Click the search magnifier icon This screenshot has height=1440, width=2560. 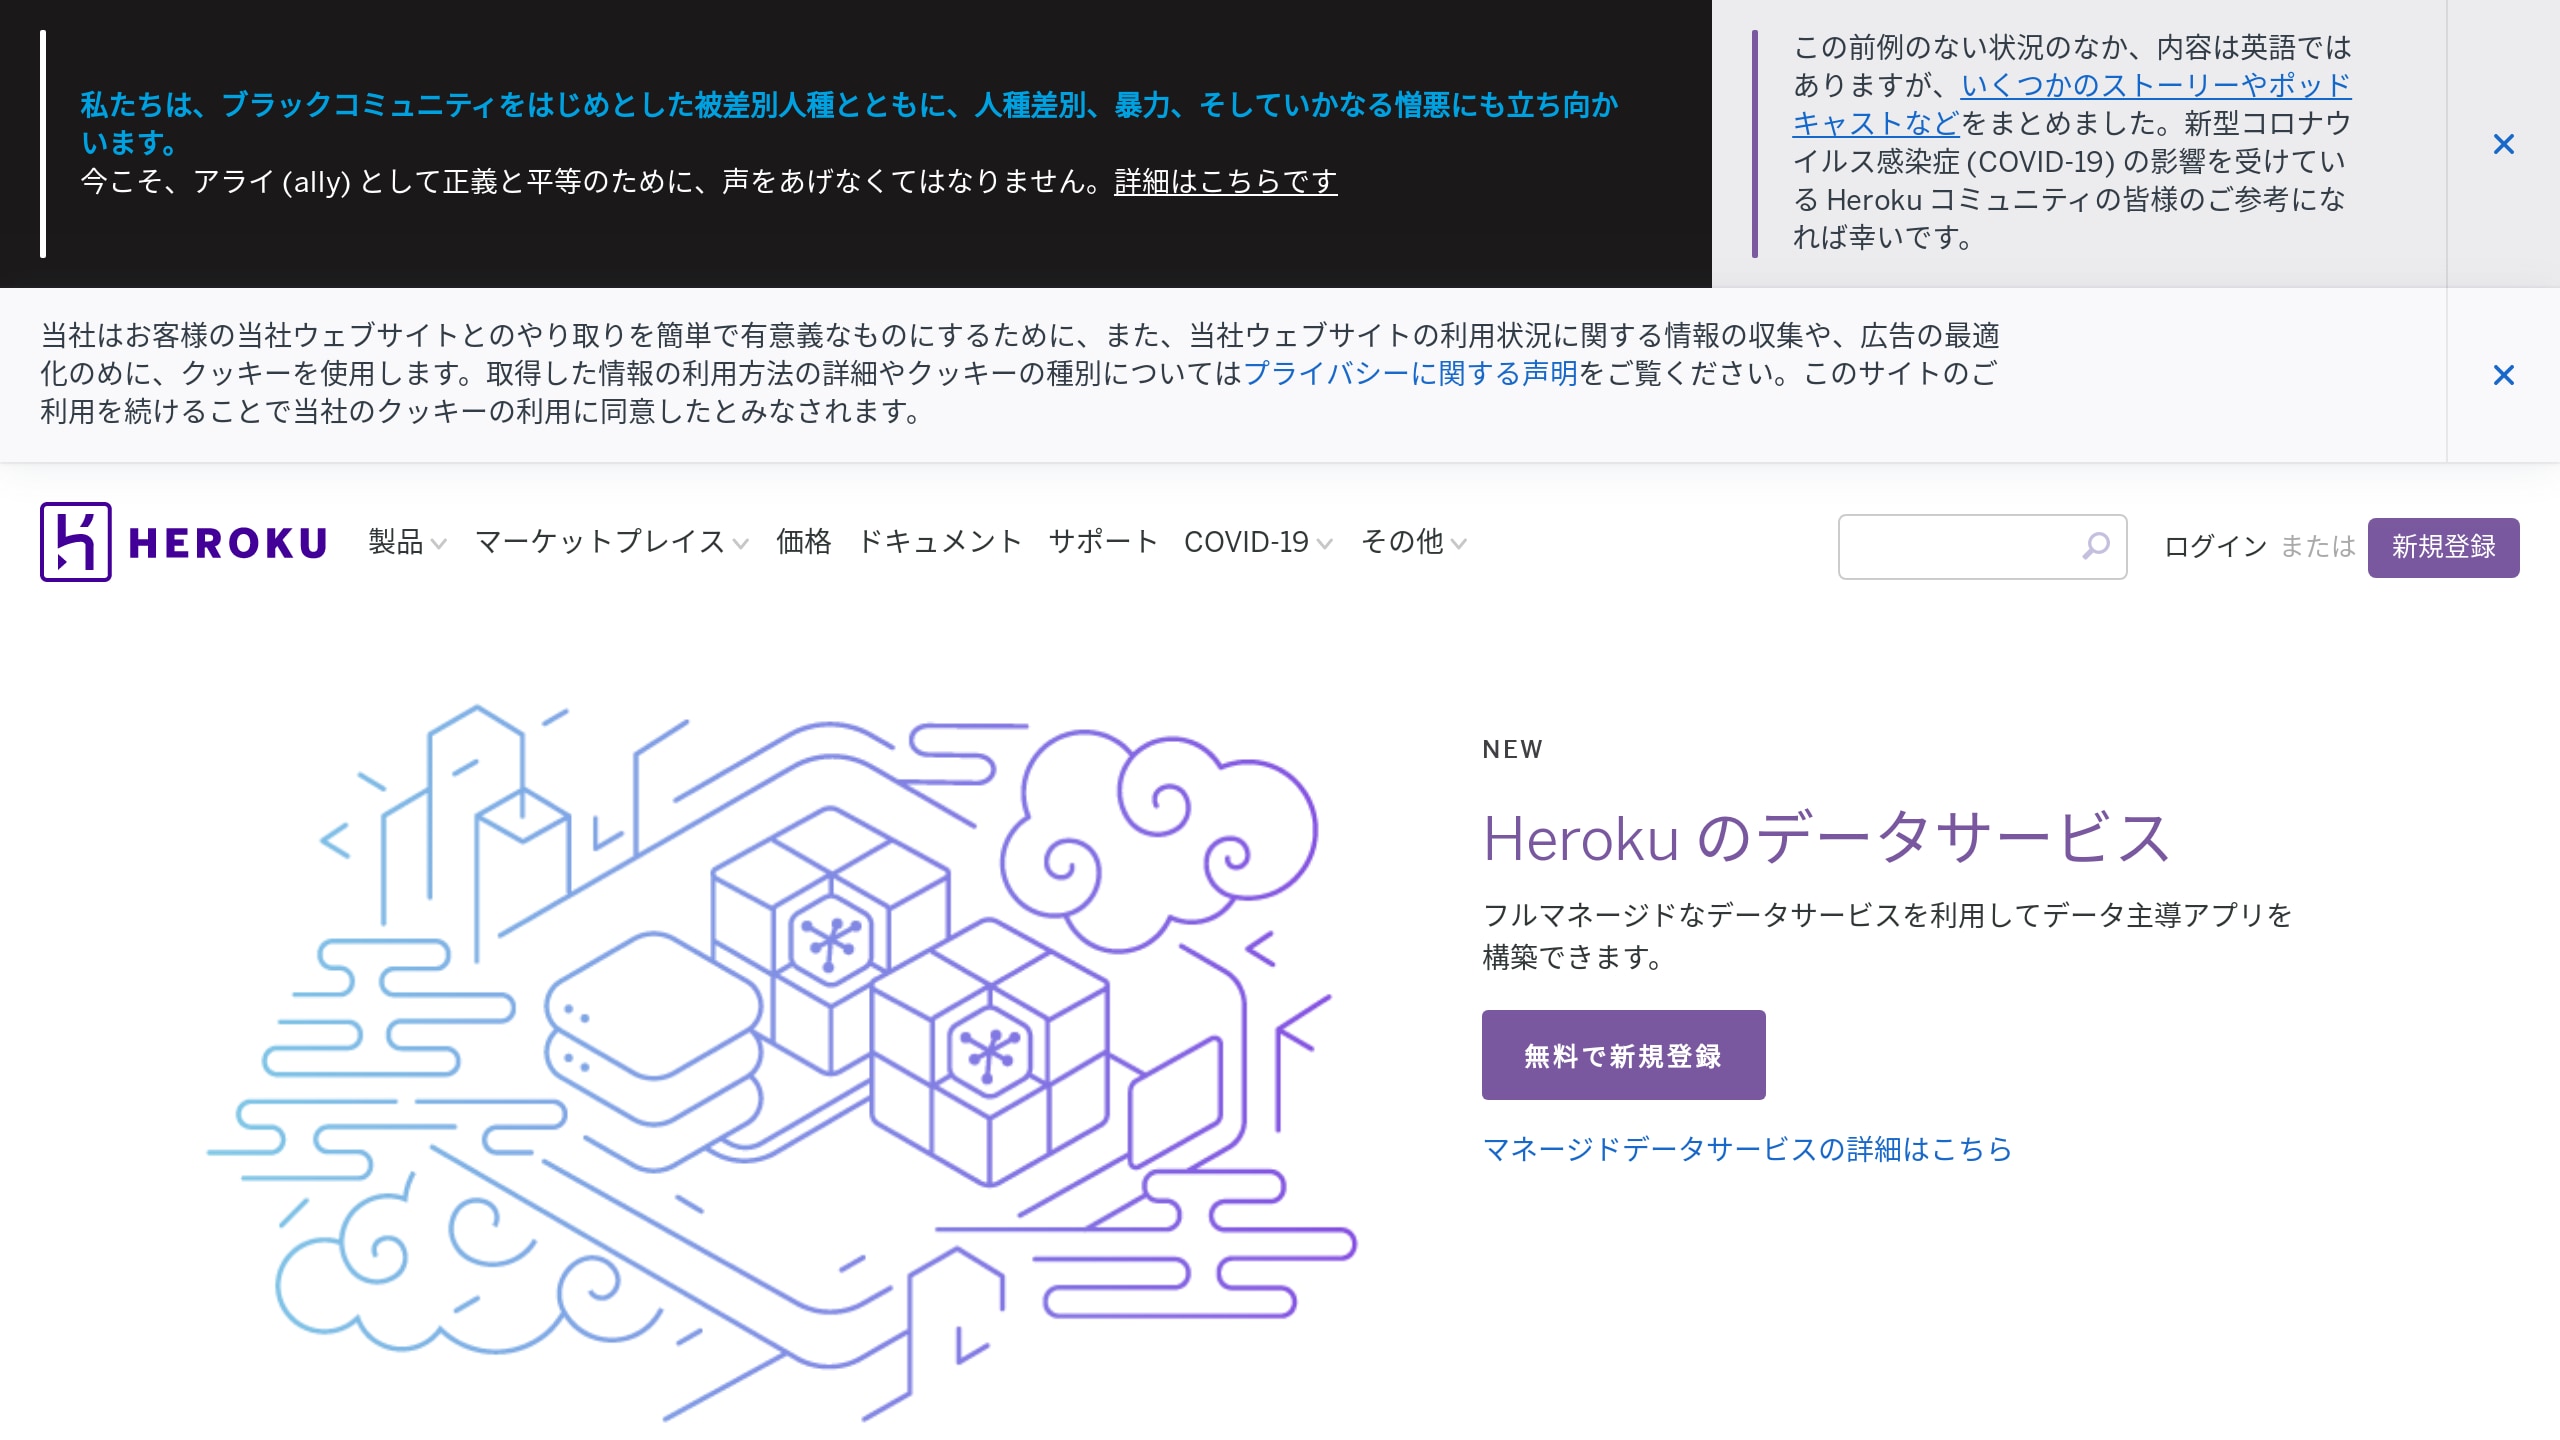tap(2096, 546)
